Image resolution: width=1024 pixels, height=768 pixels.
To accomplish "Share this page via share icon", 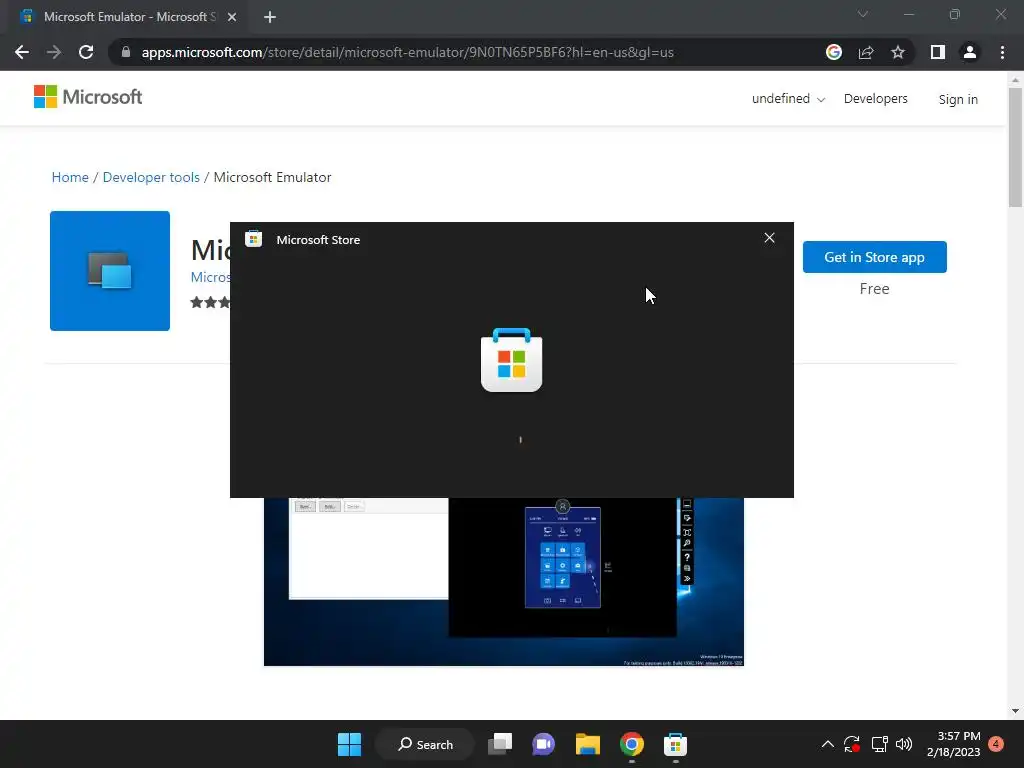I will [x=866, y=52].
